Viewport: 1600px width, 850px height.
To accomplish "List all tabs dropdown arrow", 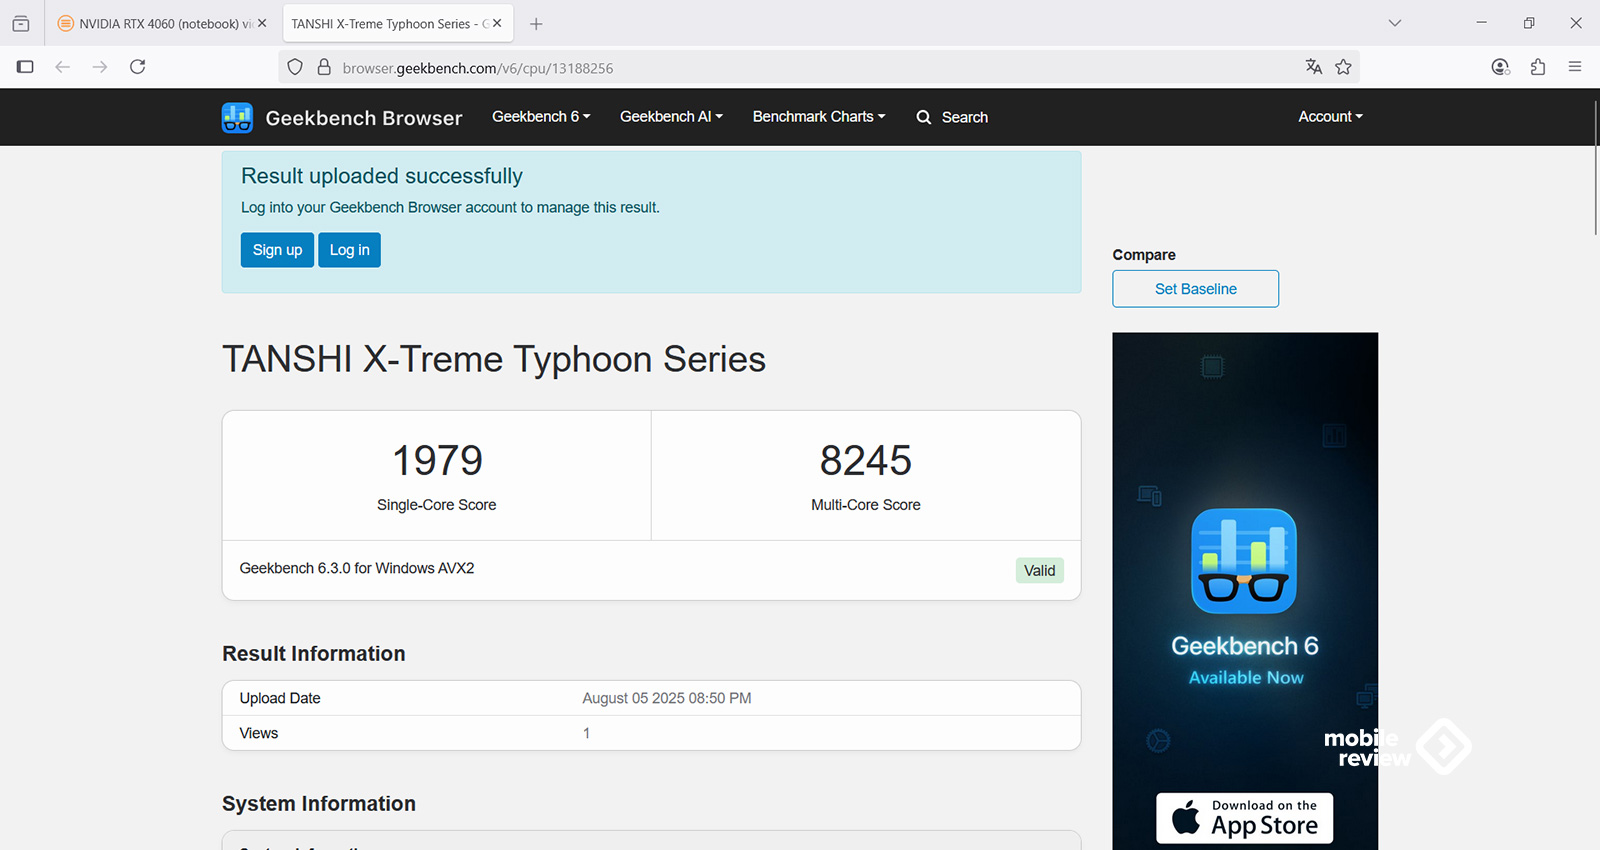I will tap(1395, 23).
